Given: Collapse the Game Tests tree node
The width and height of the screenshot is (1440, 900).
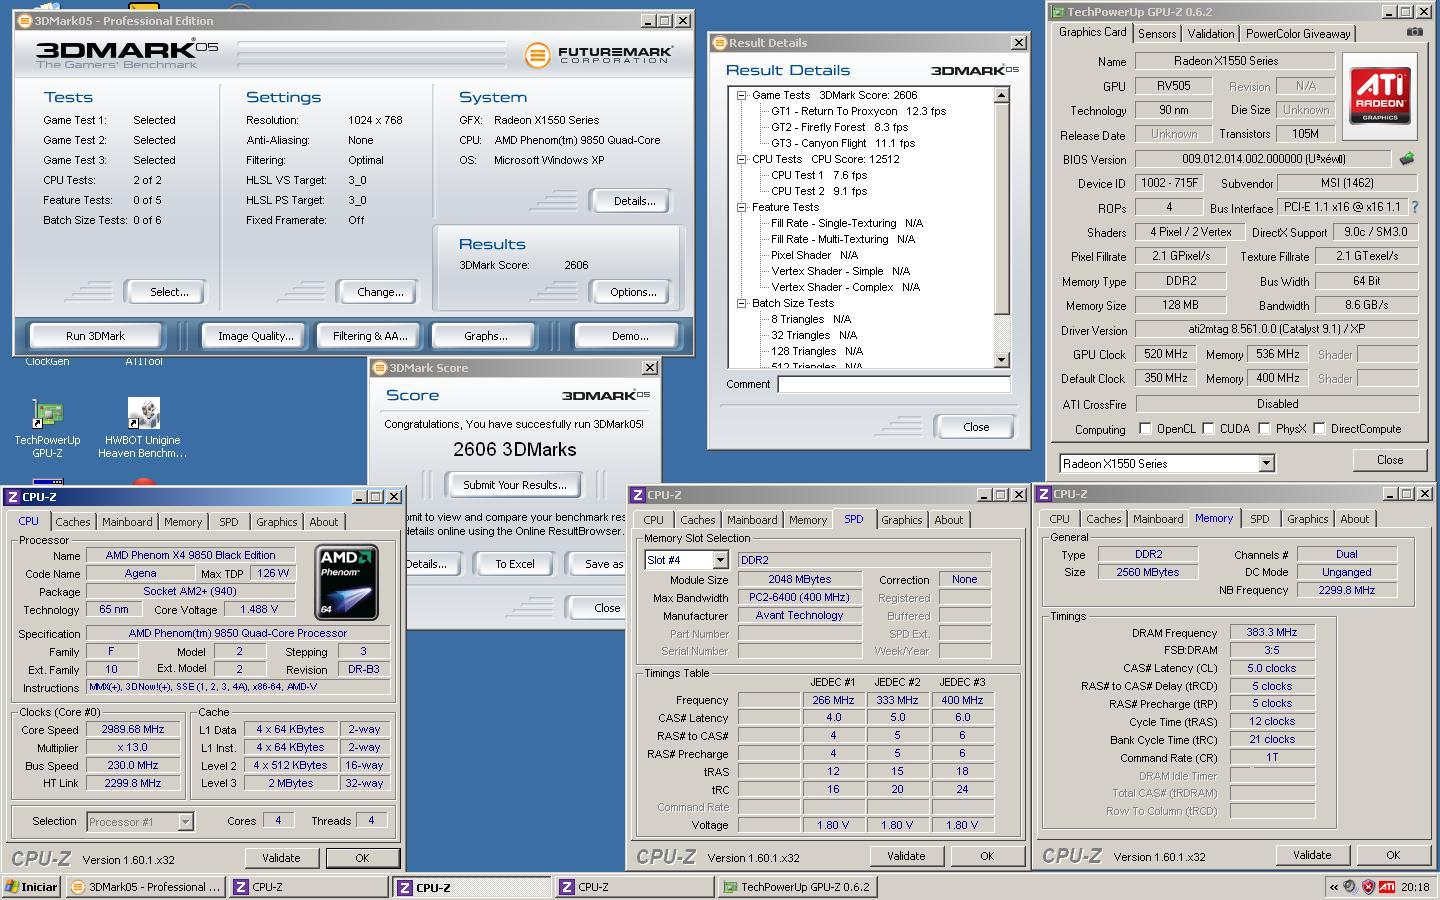Looking at the screenshot, I should click(742, 95).
